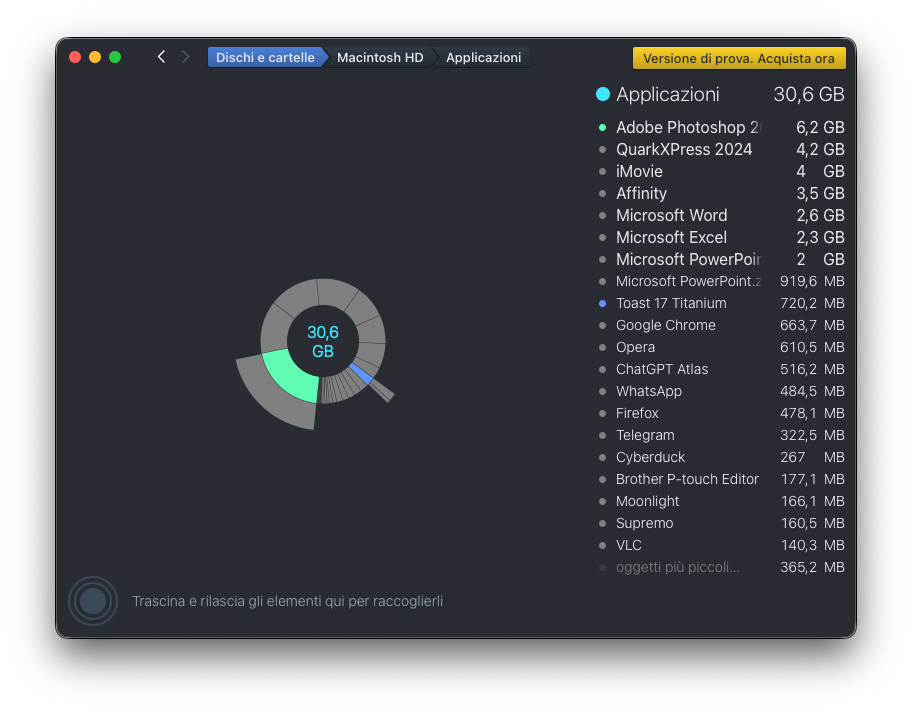Click the blue Toast 17 Titanium dot
This screenshot has width=912, height=712.
click(603, 304)
